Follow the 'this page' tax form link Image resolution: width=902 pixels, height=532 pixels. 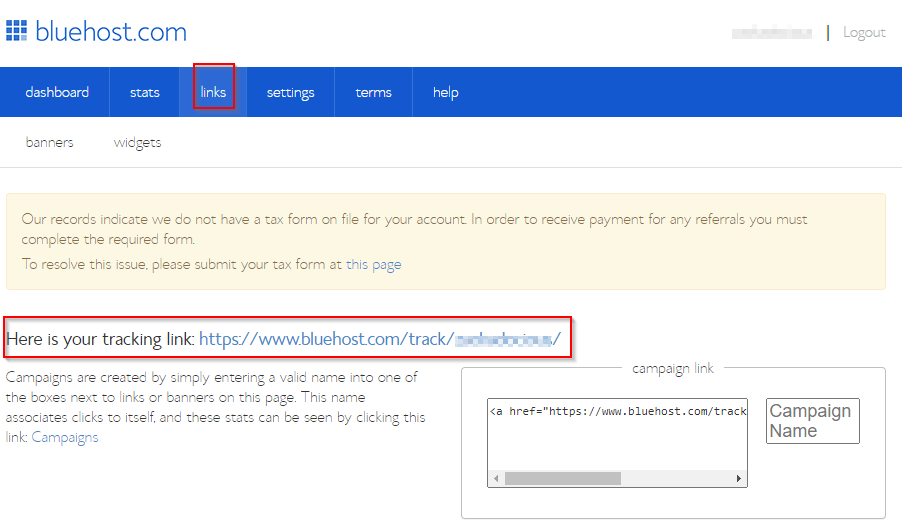[373, 265]
